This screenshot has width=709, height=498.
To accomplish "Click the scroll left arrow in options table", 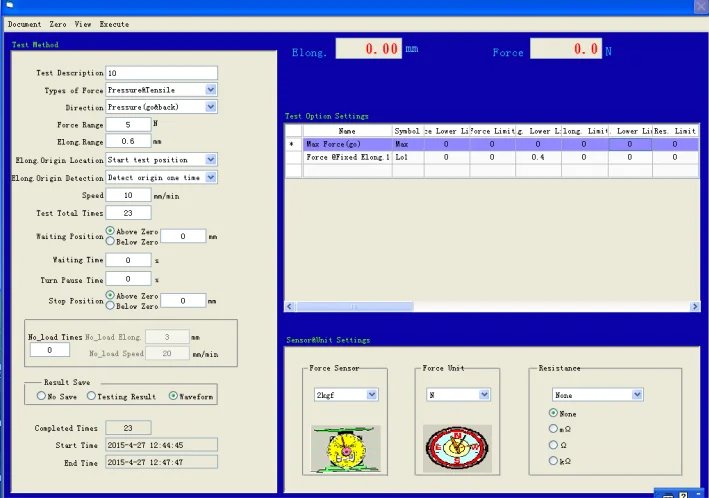I will [290, 307].
